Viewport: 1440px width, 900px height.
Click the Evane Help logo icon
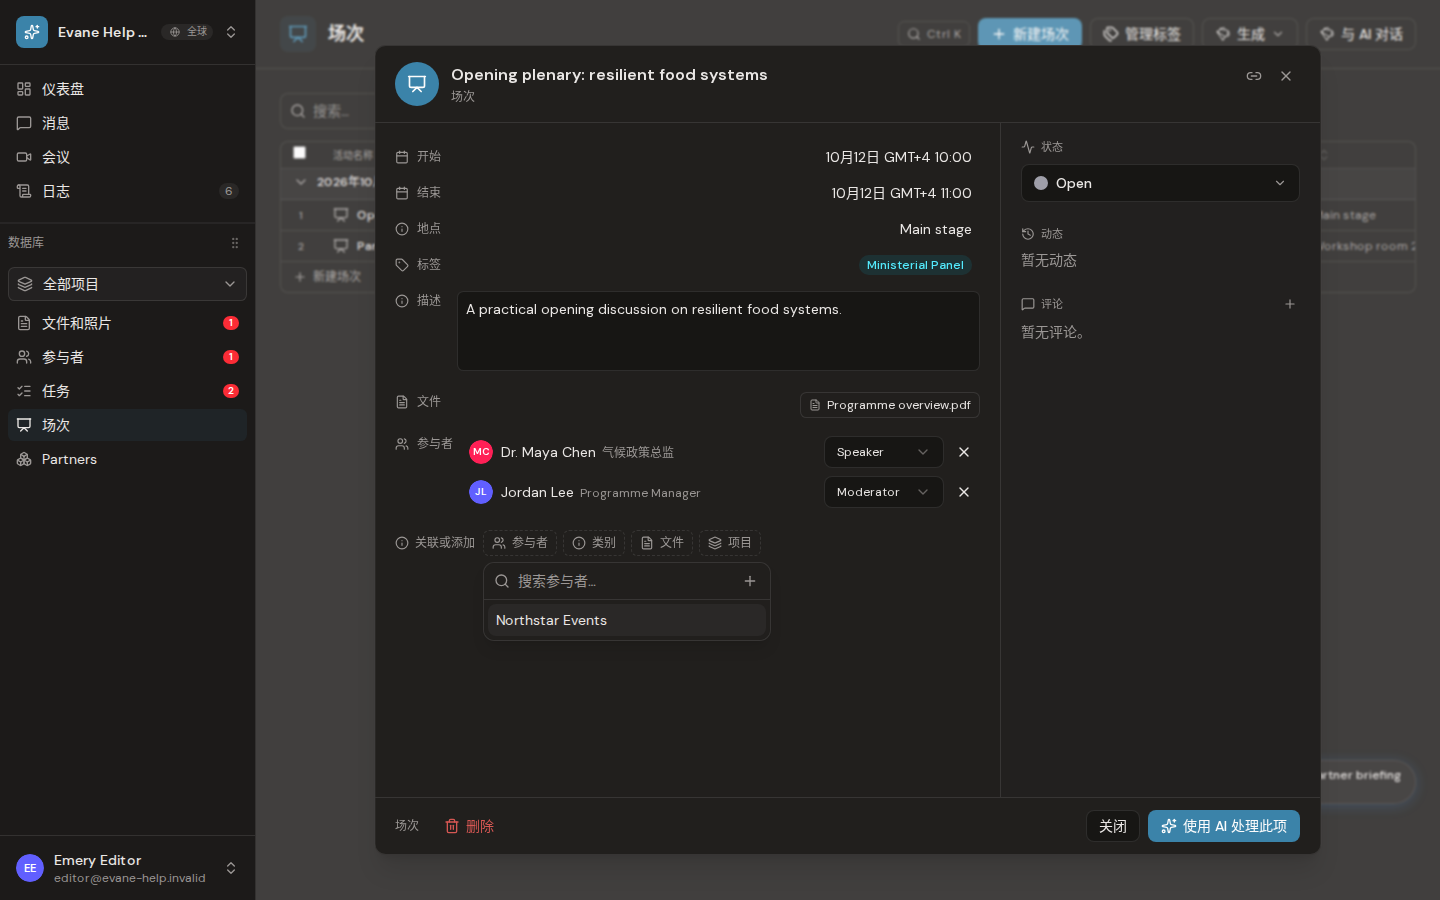click(x=32, y=32)
